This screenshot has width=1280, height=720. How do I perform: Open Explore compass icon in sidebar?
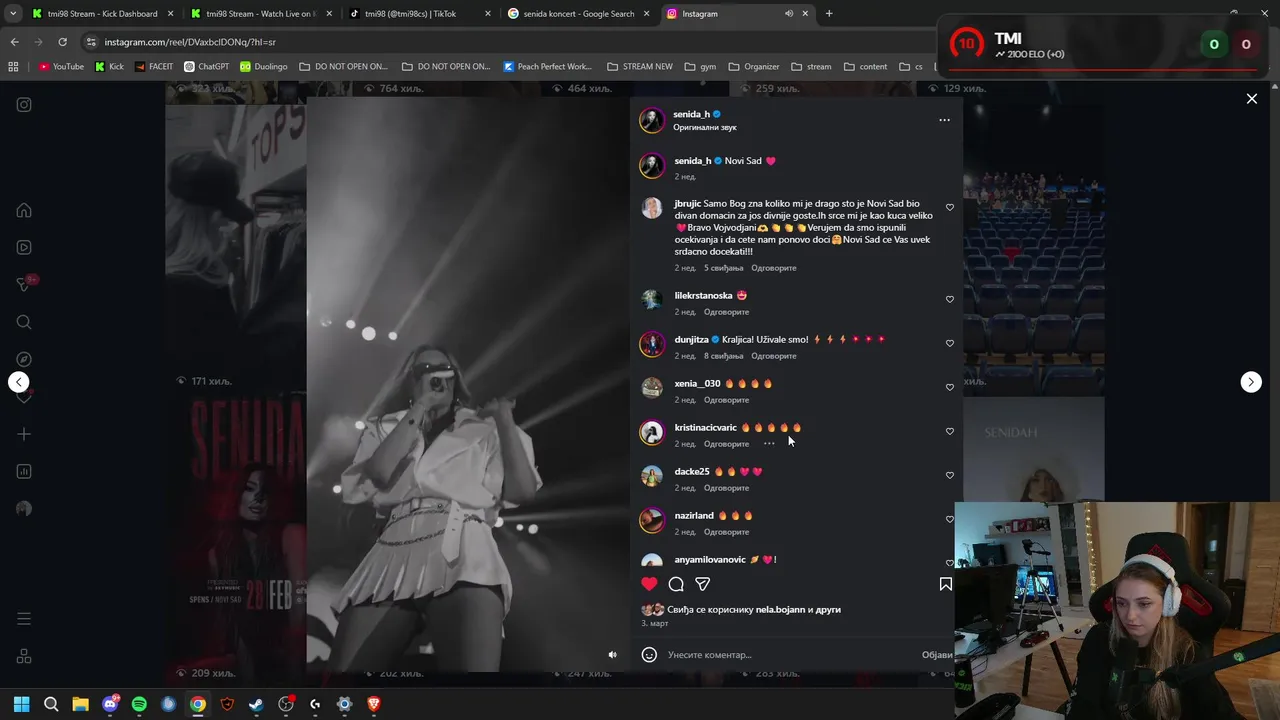click(24, 359)
